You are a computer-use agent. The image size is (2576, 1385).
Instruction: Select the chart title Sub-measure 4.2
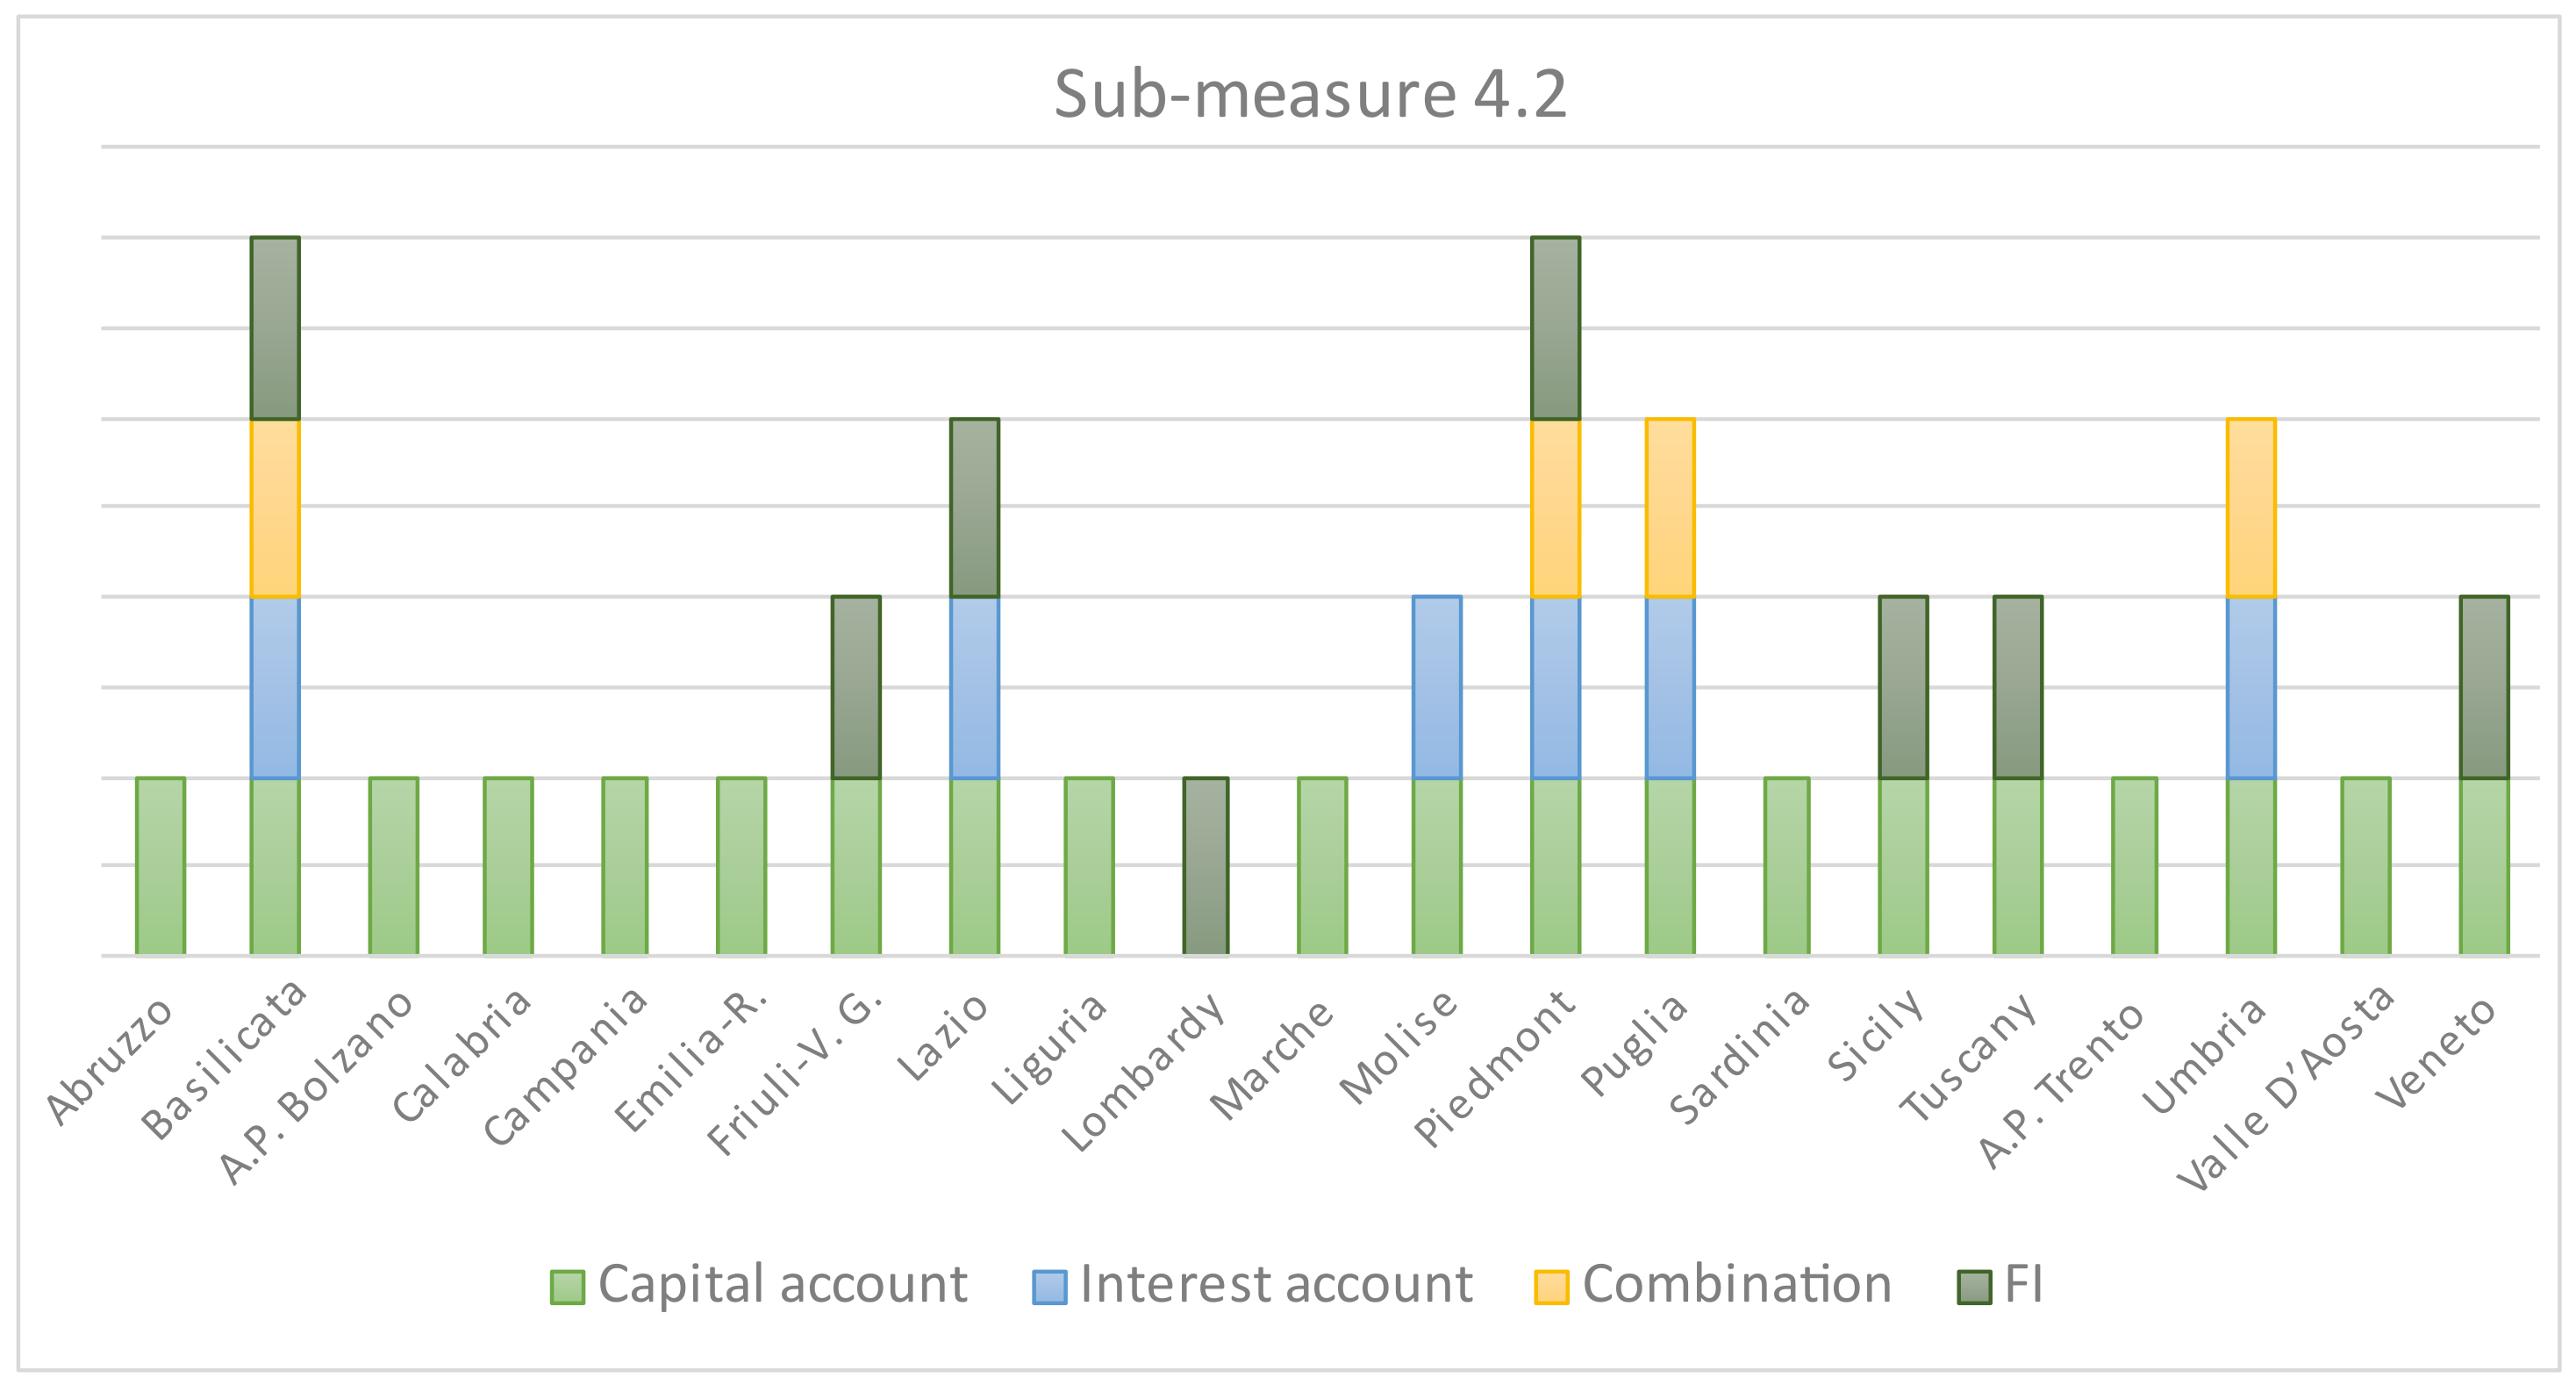tap(1310, 95)
